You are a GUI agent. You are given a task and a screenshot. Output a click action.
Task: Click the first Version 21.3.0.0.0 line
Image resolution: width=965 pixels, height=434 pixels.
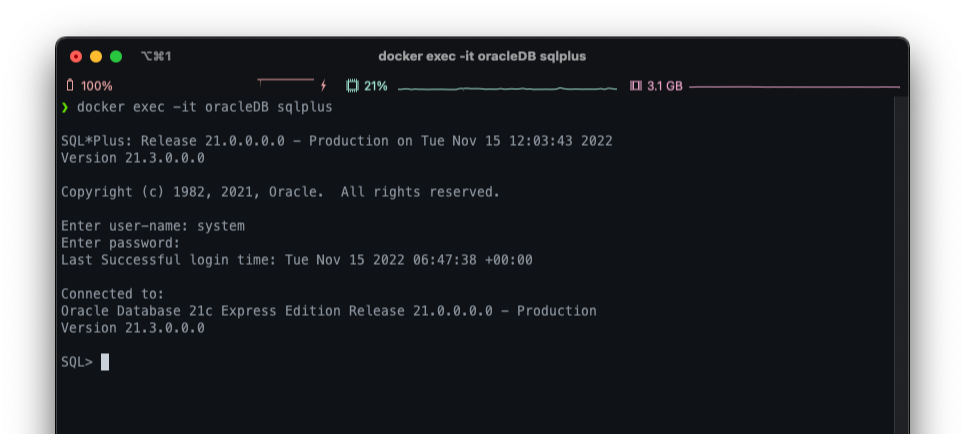pos(133,158)
